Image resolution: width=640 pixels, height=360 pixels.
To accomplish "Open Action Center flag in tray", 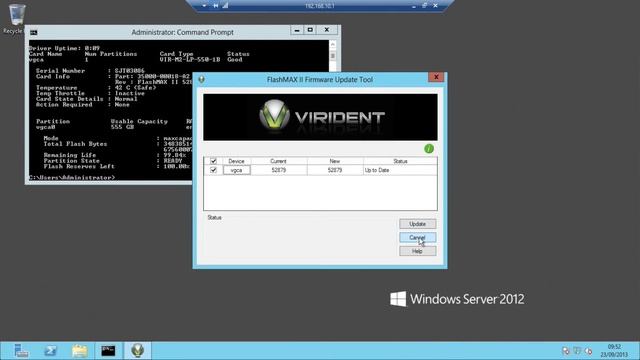I will (x=577, y=351).
